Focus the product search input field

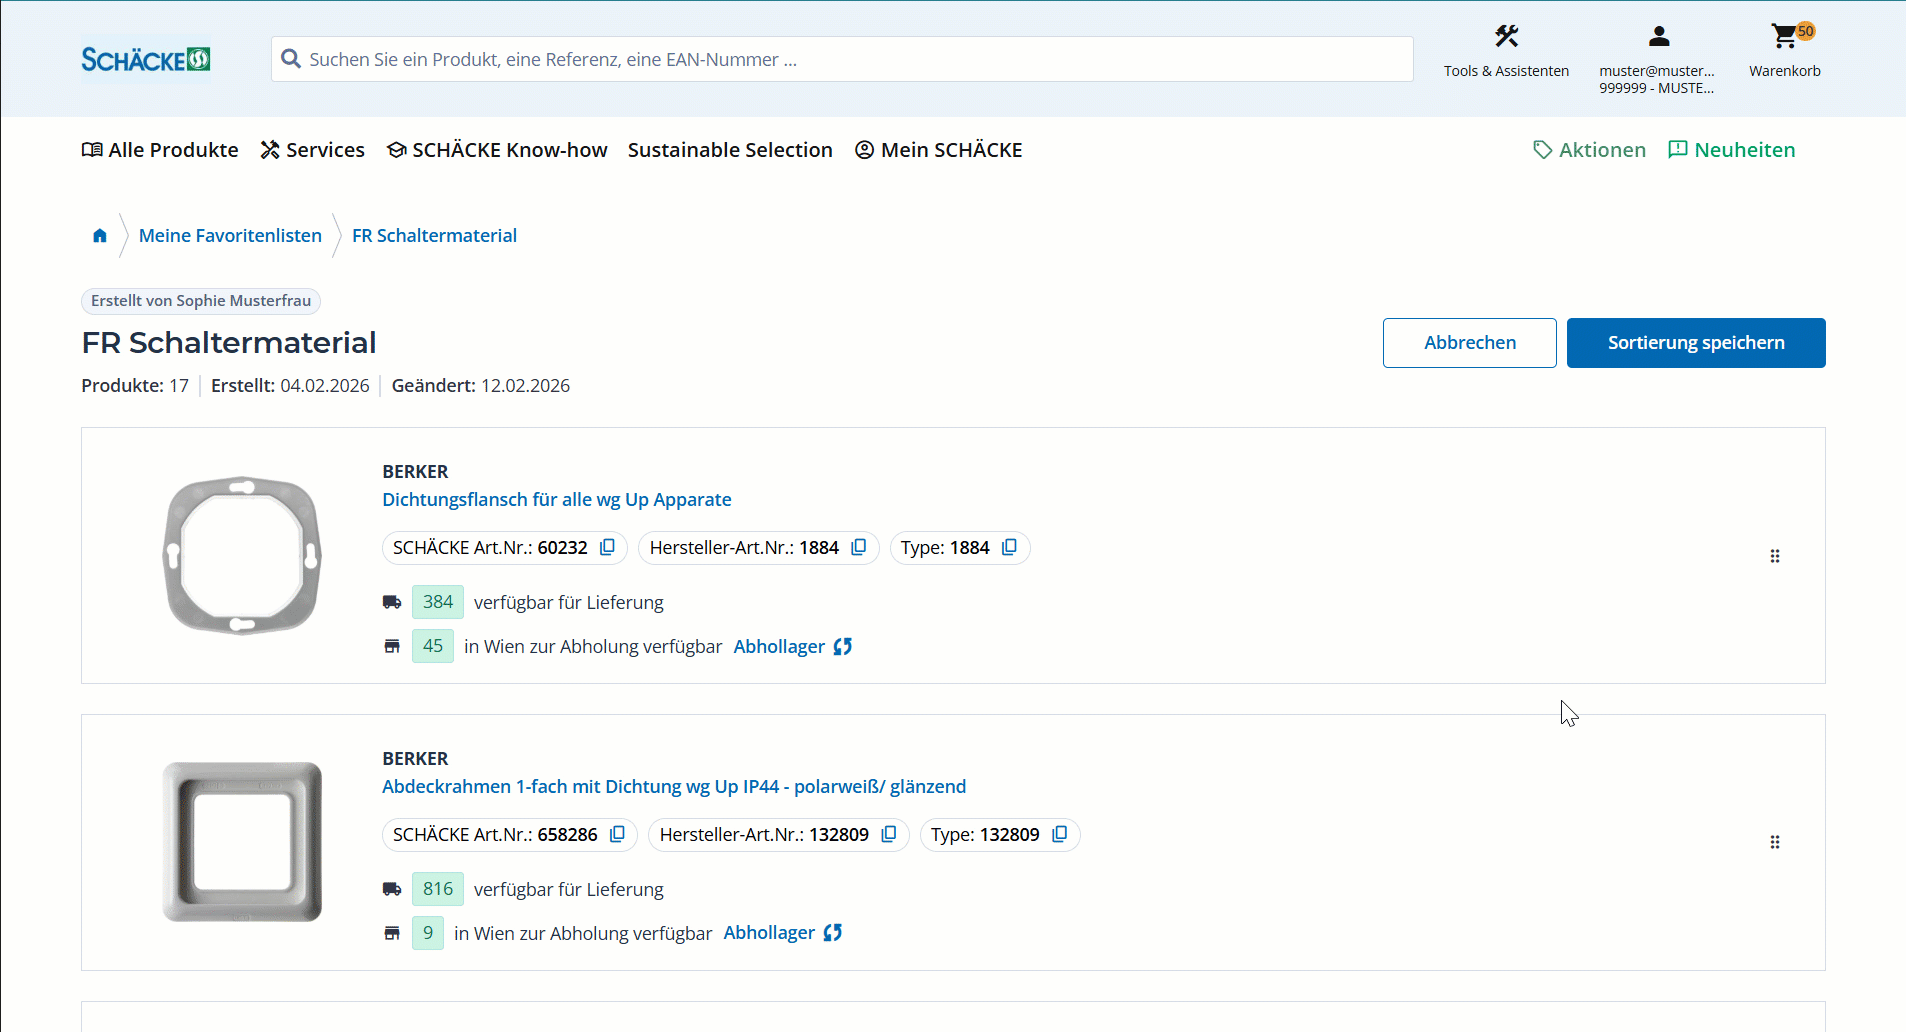(850, 60)
